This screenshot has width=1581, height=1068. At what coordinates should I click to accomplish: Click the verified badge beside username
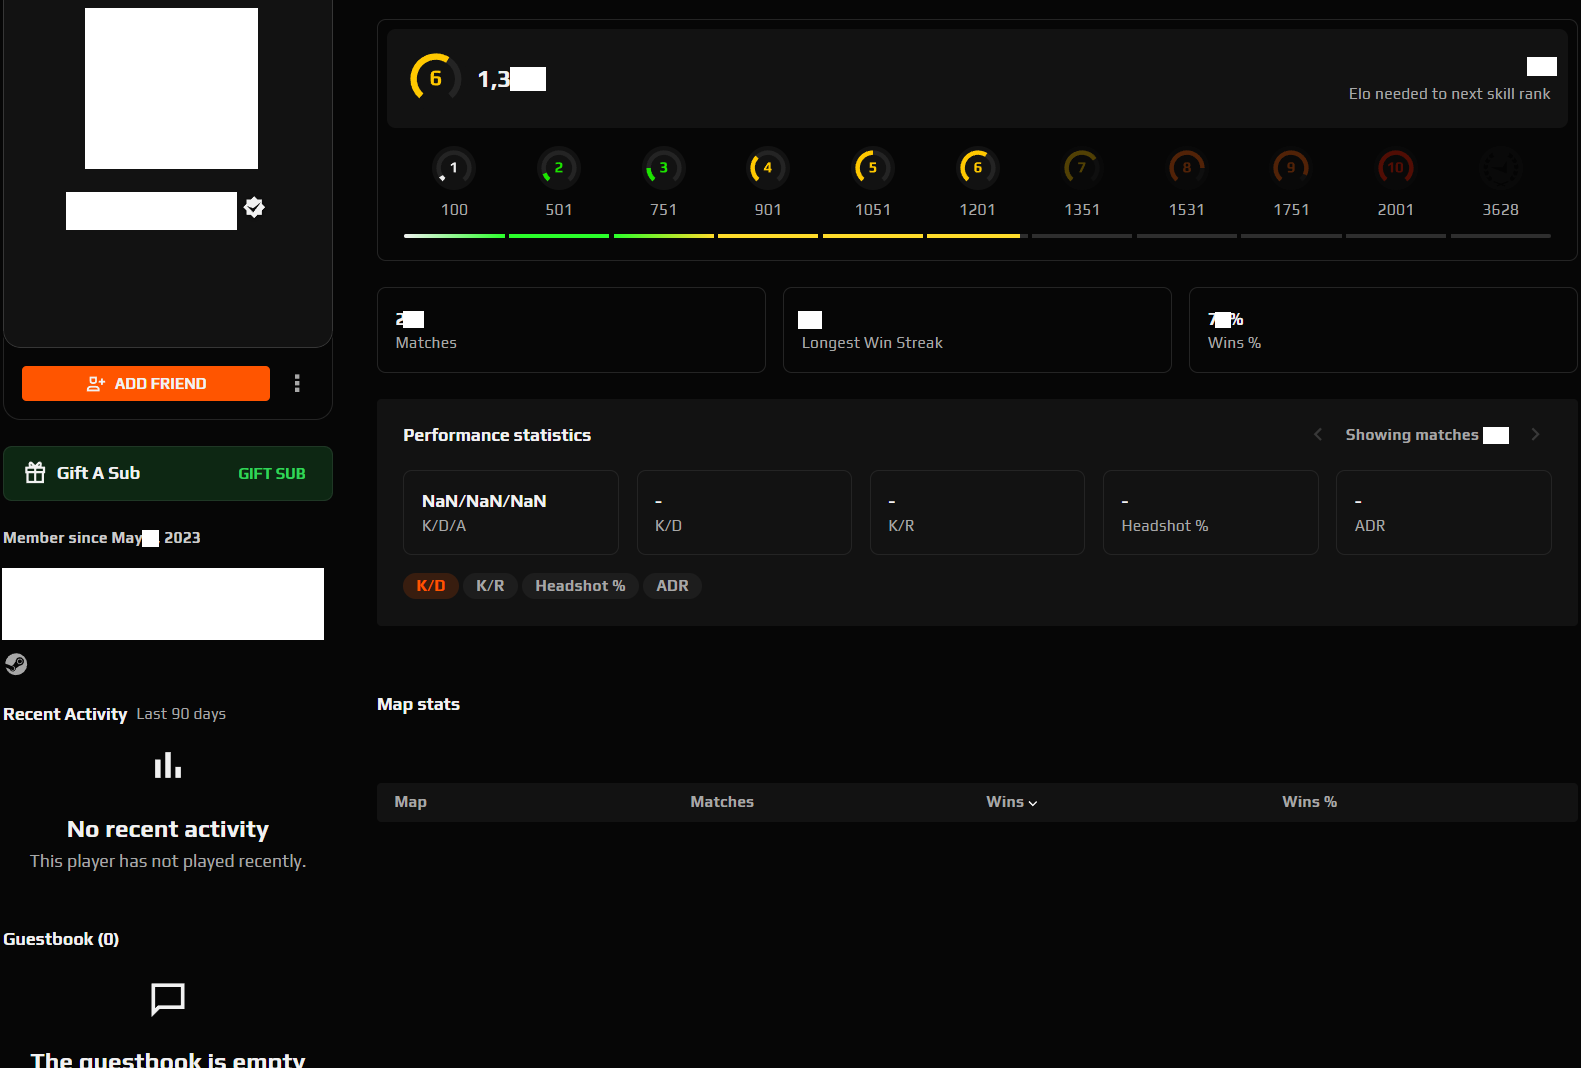click(255, 207)
